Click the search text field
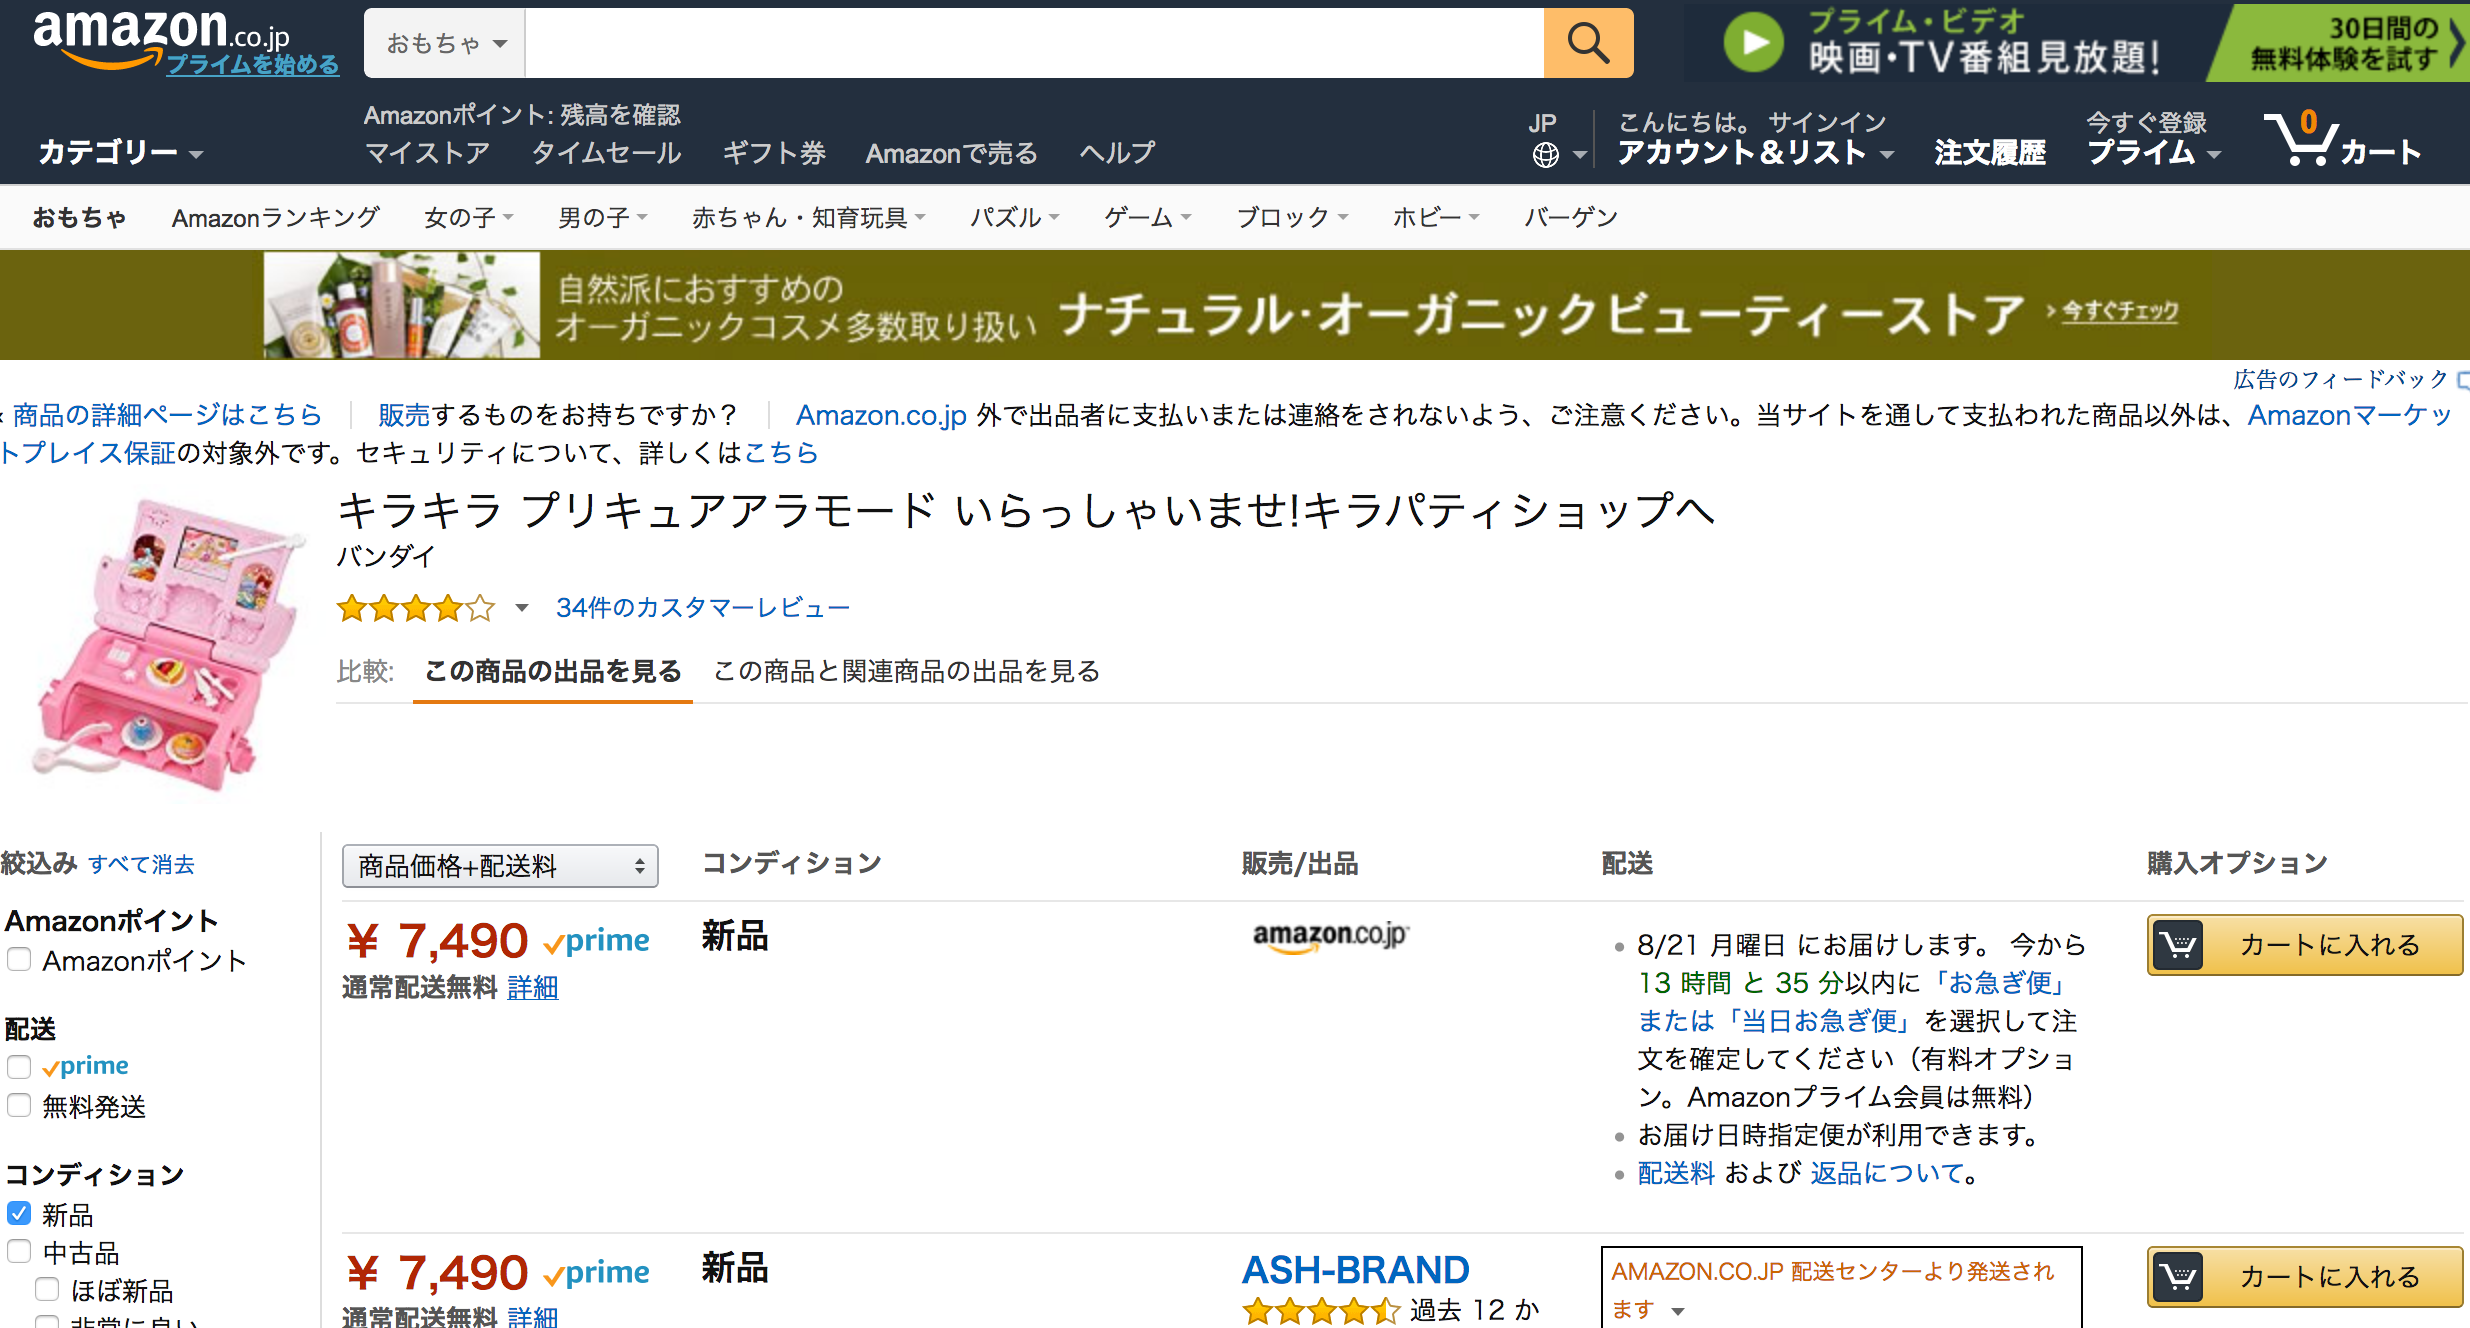2470x1328 pixels. 1034,43
